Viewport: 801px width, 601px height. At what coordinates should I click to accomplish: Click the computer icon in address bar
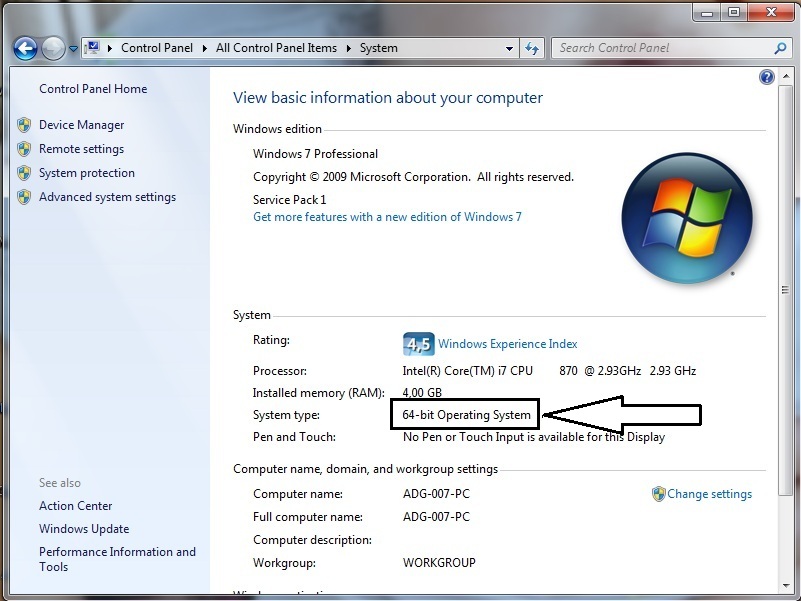[92, 48]
